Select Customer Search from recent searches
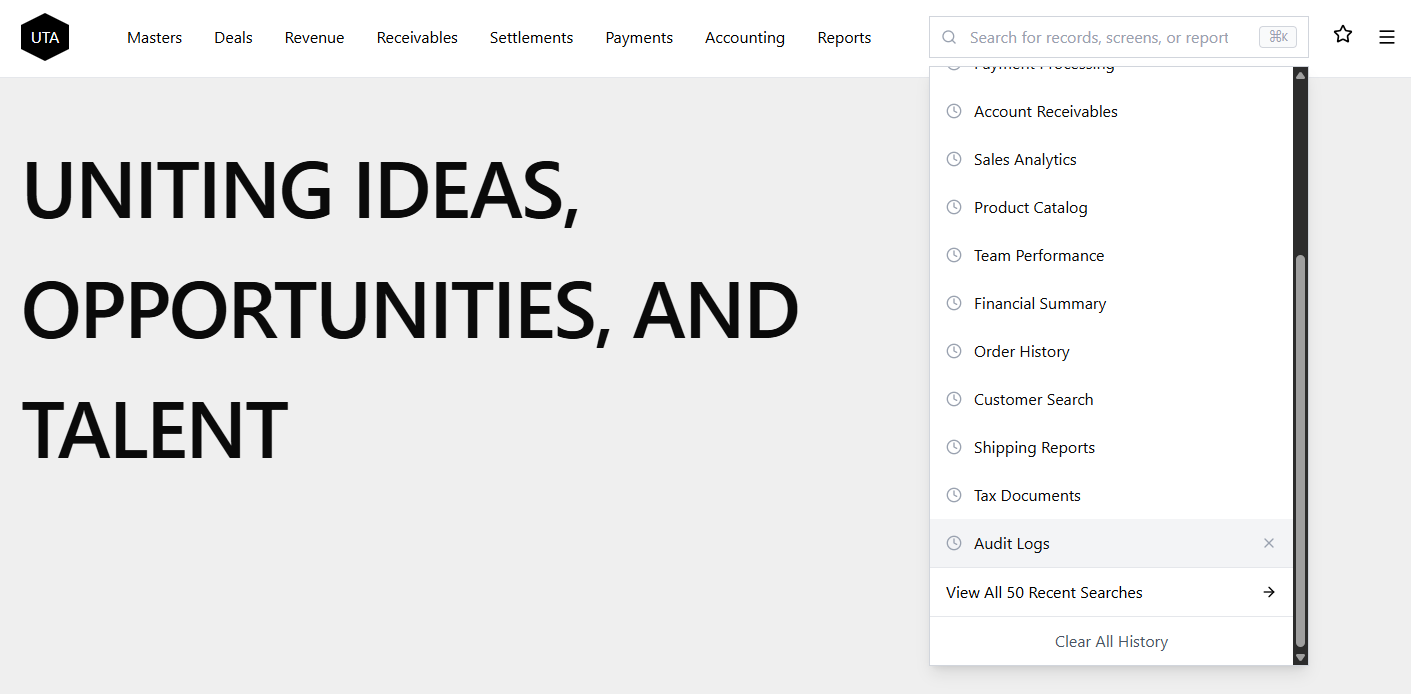The image size is (1411, 694). [1033, 399]
